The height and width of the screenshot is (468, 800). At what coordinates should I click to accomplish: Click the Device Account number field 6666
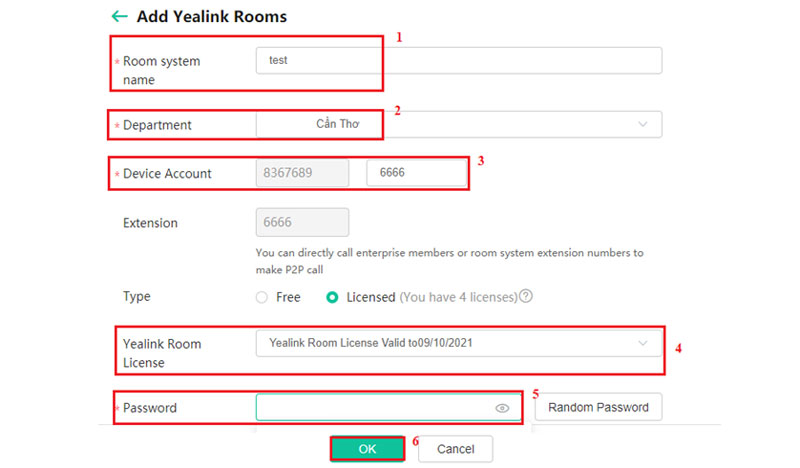(x=416, y=173)
